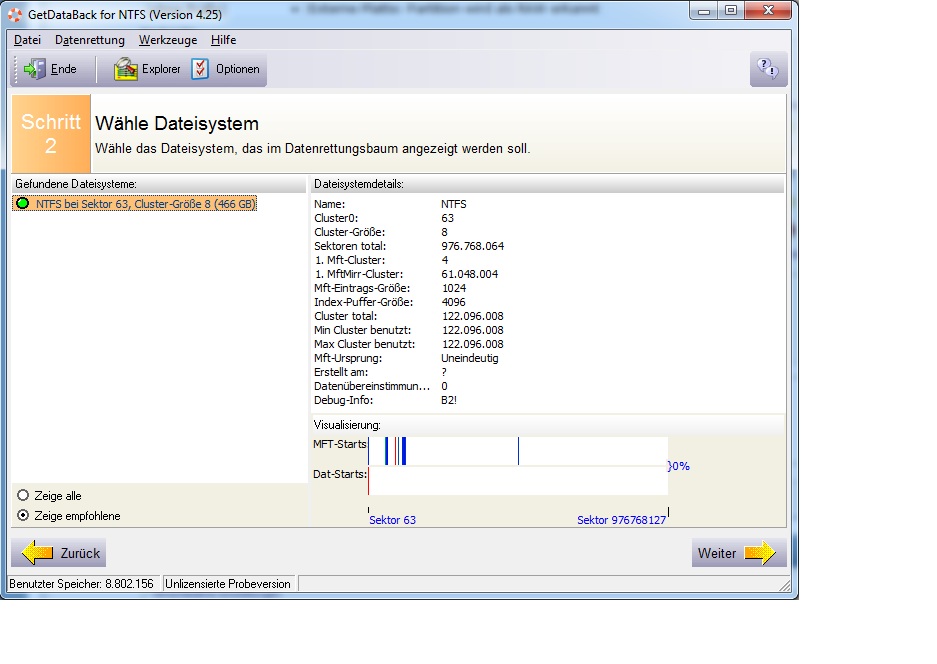Open the Datenrettung menu
This screenshot has height=664, width=937.
click(x=90, y=40)
